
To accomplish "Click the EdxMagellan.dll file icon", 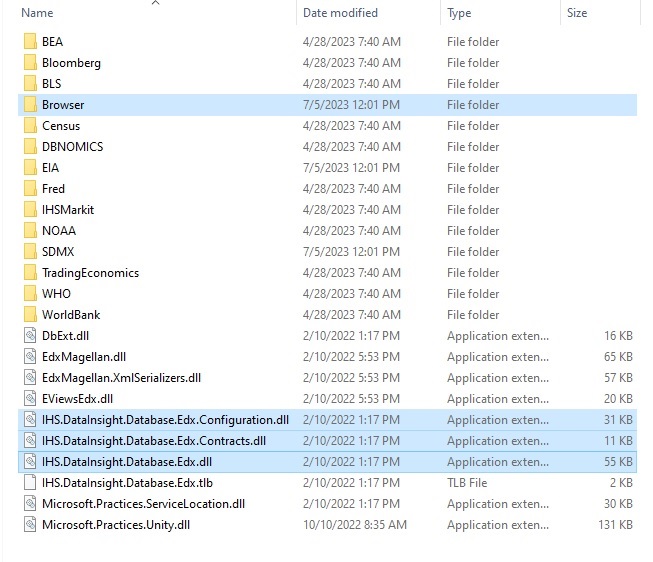I will coord(30,357).
